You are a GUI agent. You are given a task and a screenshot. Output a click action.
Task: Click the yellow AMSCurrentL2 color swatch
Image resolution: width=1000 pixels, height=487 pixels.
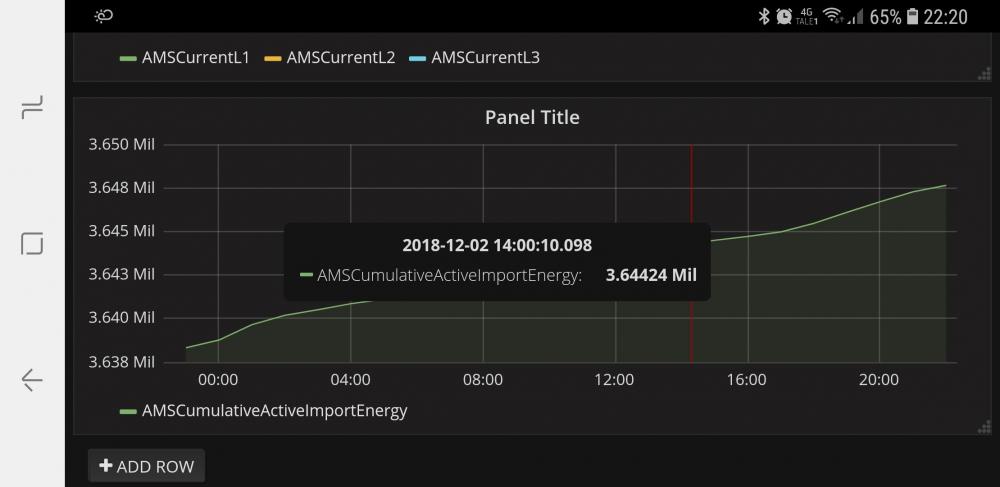pyautogui.click(x=272, y=58)
